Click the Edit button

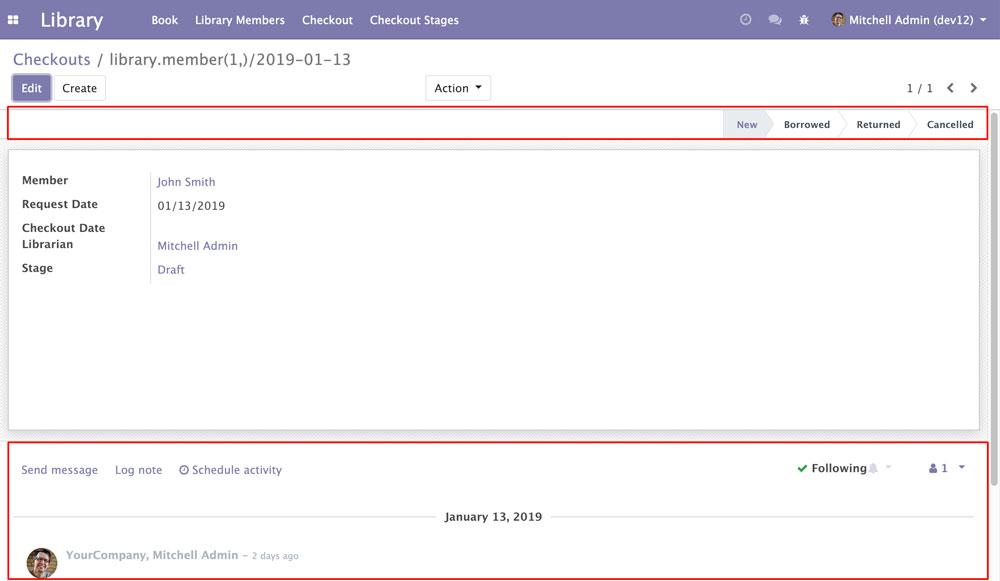pyautogui.click(x=31, y=88)
